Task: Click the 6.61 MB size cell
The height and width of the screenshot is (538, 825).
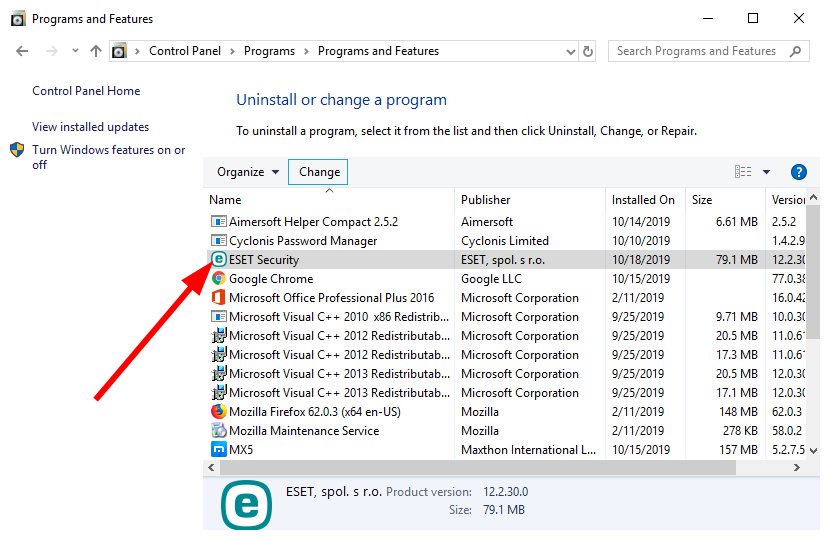Action: pos(737,222)
